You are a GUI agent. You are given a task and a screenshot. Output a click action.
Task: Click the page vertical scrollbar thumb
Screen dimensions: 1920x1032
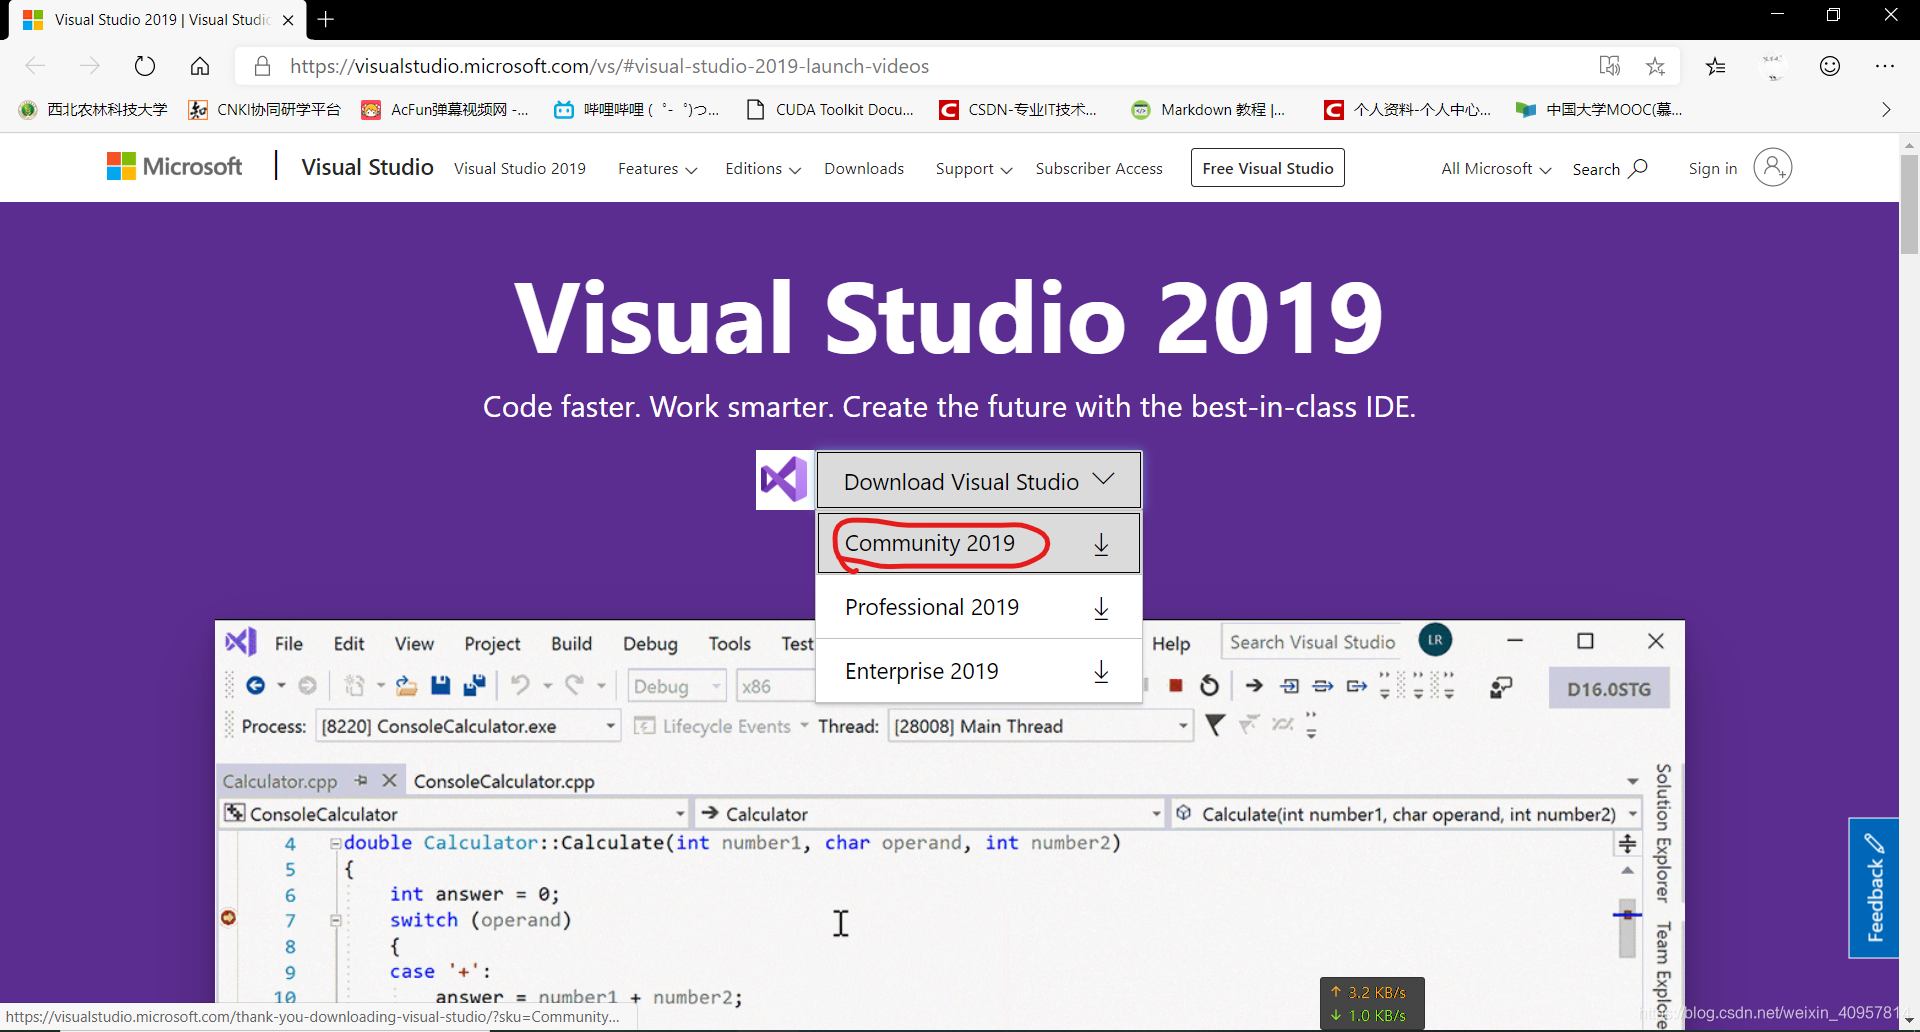(x=1909, y=205)
